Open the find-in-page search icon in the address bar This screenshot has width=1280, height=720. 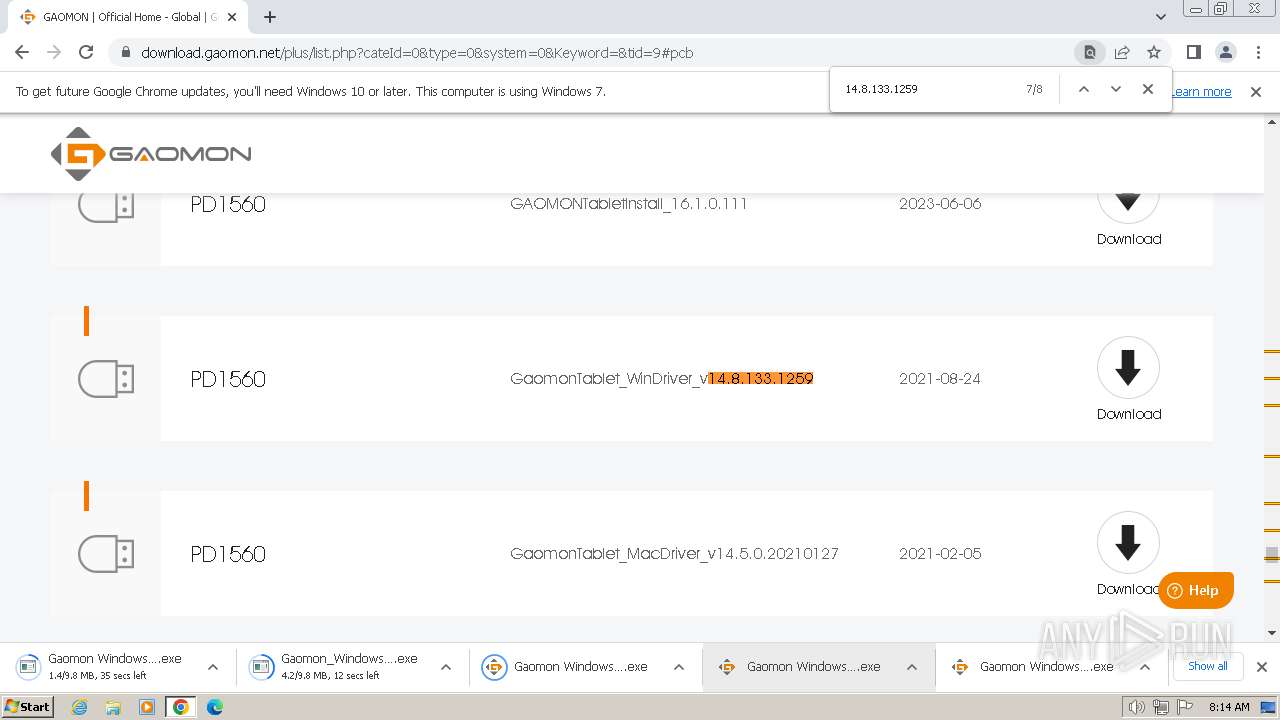[x=1090, y=52]
